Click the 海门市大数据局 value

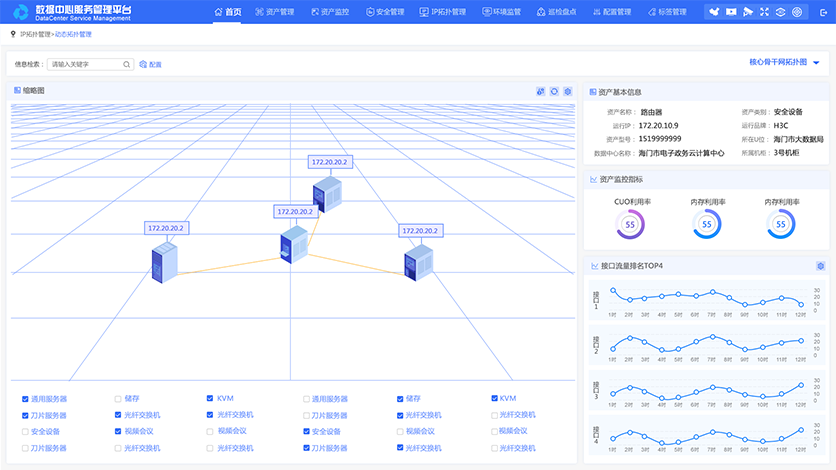(x=799, y=140)
